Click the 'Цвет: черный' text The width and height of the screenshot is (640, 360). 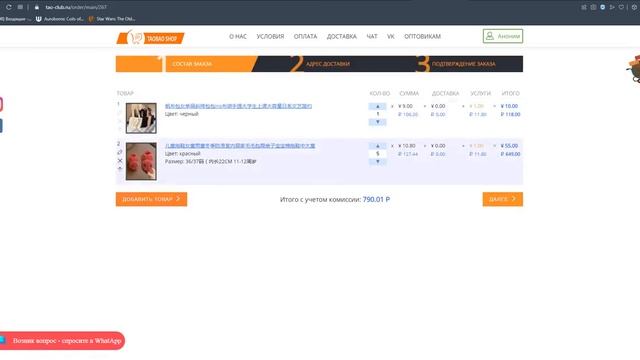182,114
